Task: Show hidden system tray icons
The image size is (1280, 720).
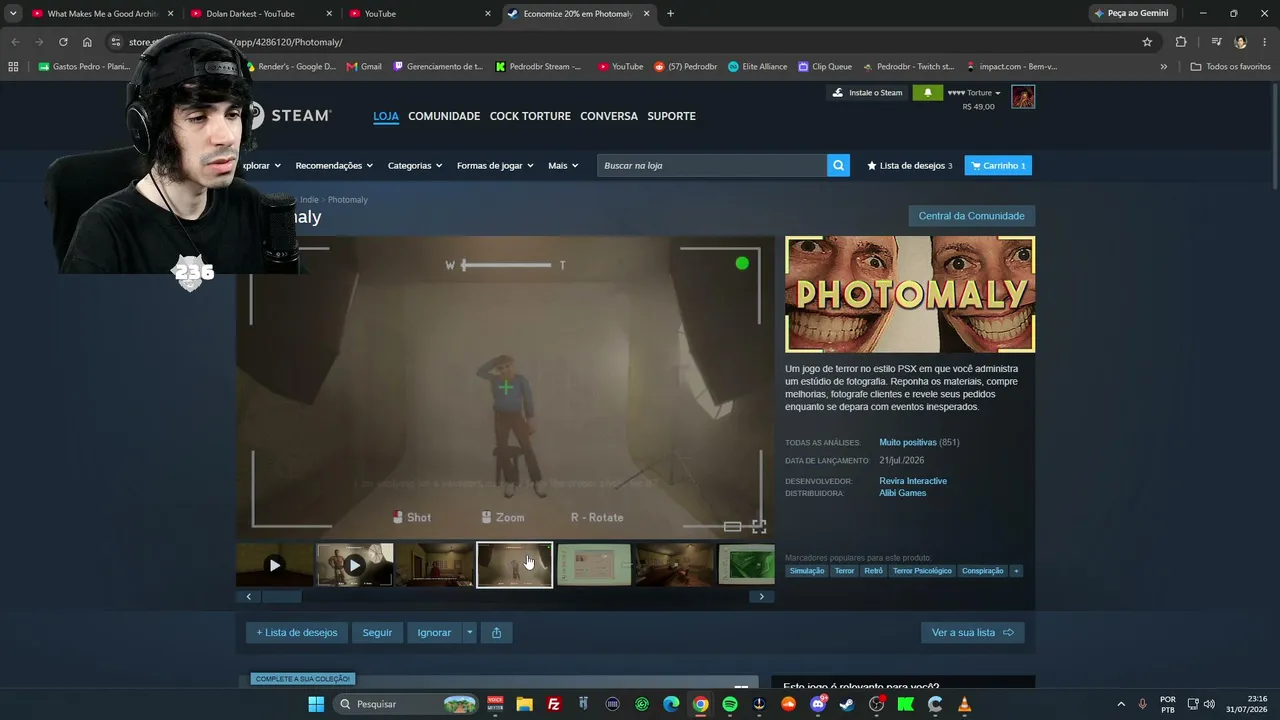Action: point(1121,704)
